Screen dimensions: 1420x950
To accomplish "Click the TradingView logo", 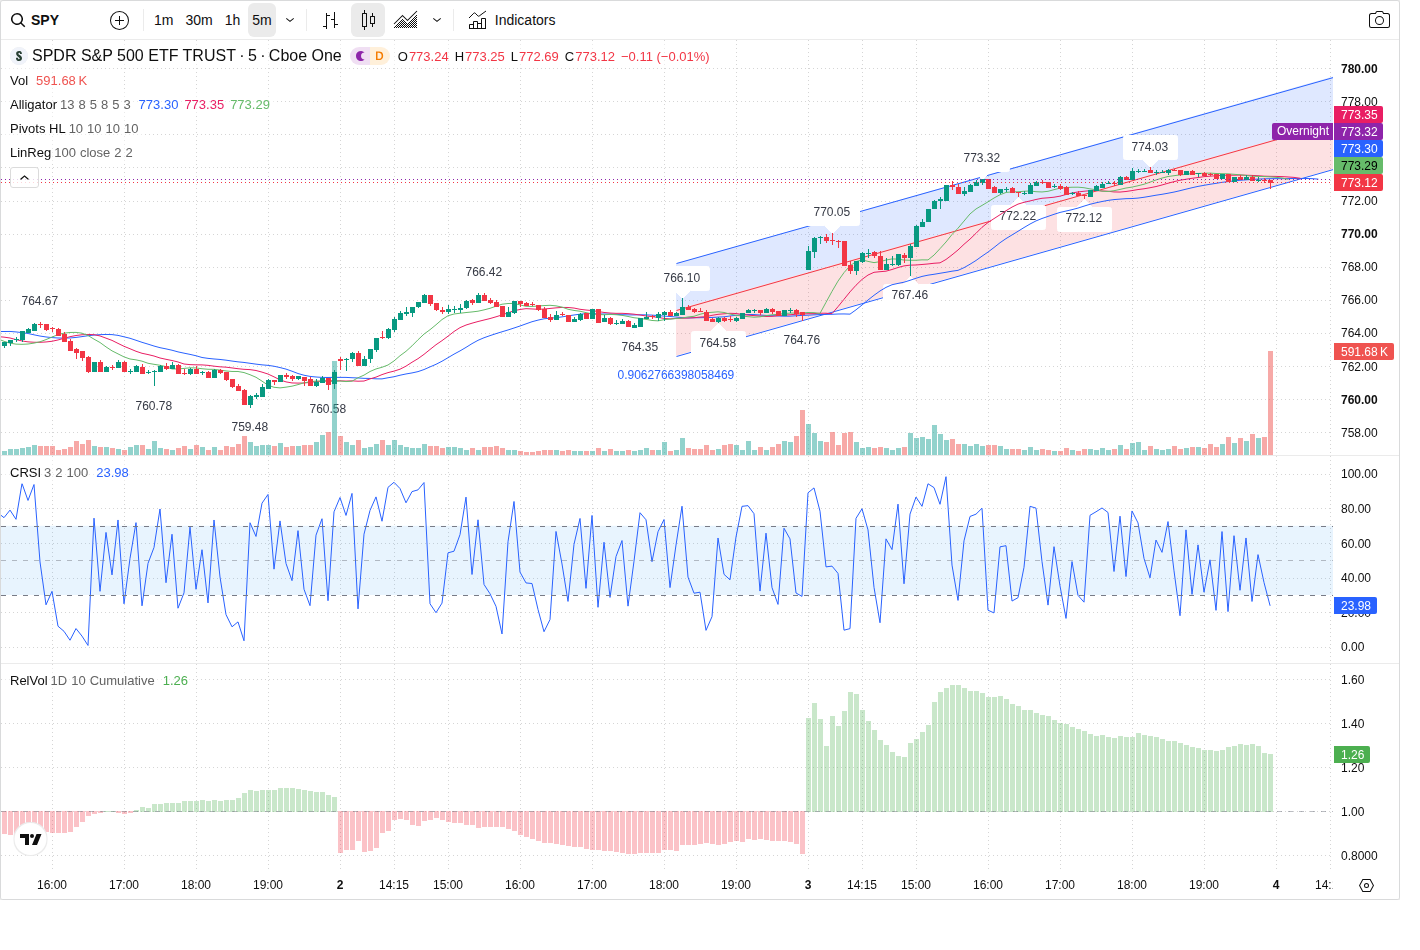I will pyautogui.click(x=31, y=839).
